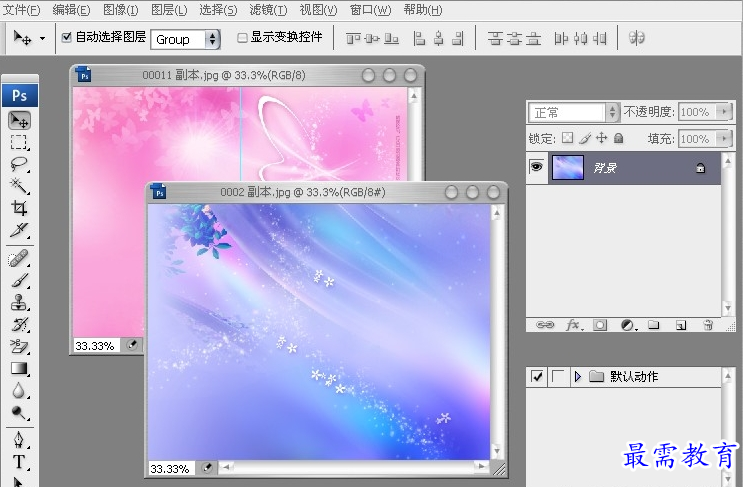This screenshot has height=487, width=745.
Task: Toggle dialog box for 默认动作
Action: pyautogui.click(x=558, y=377)
